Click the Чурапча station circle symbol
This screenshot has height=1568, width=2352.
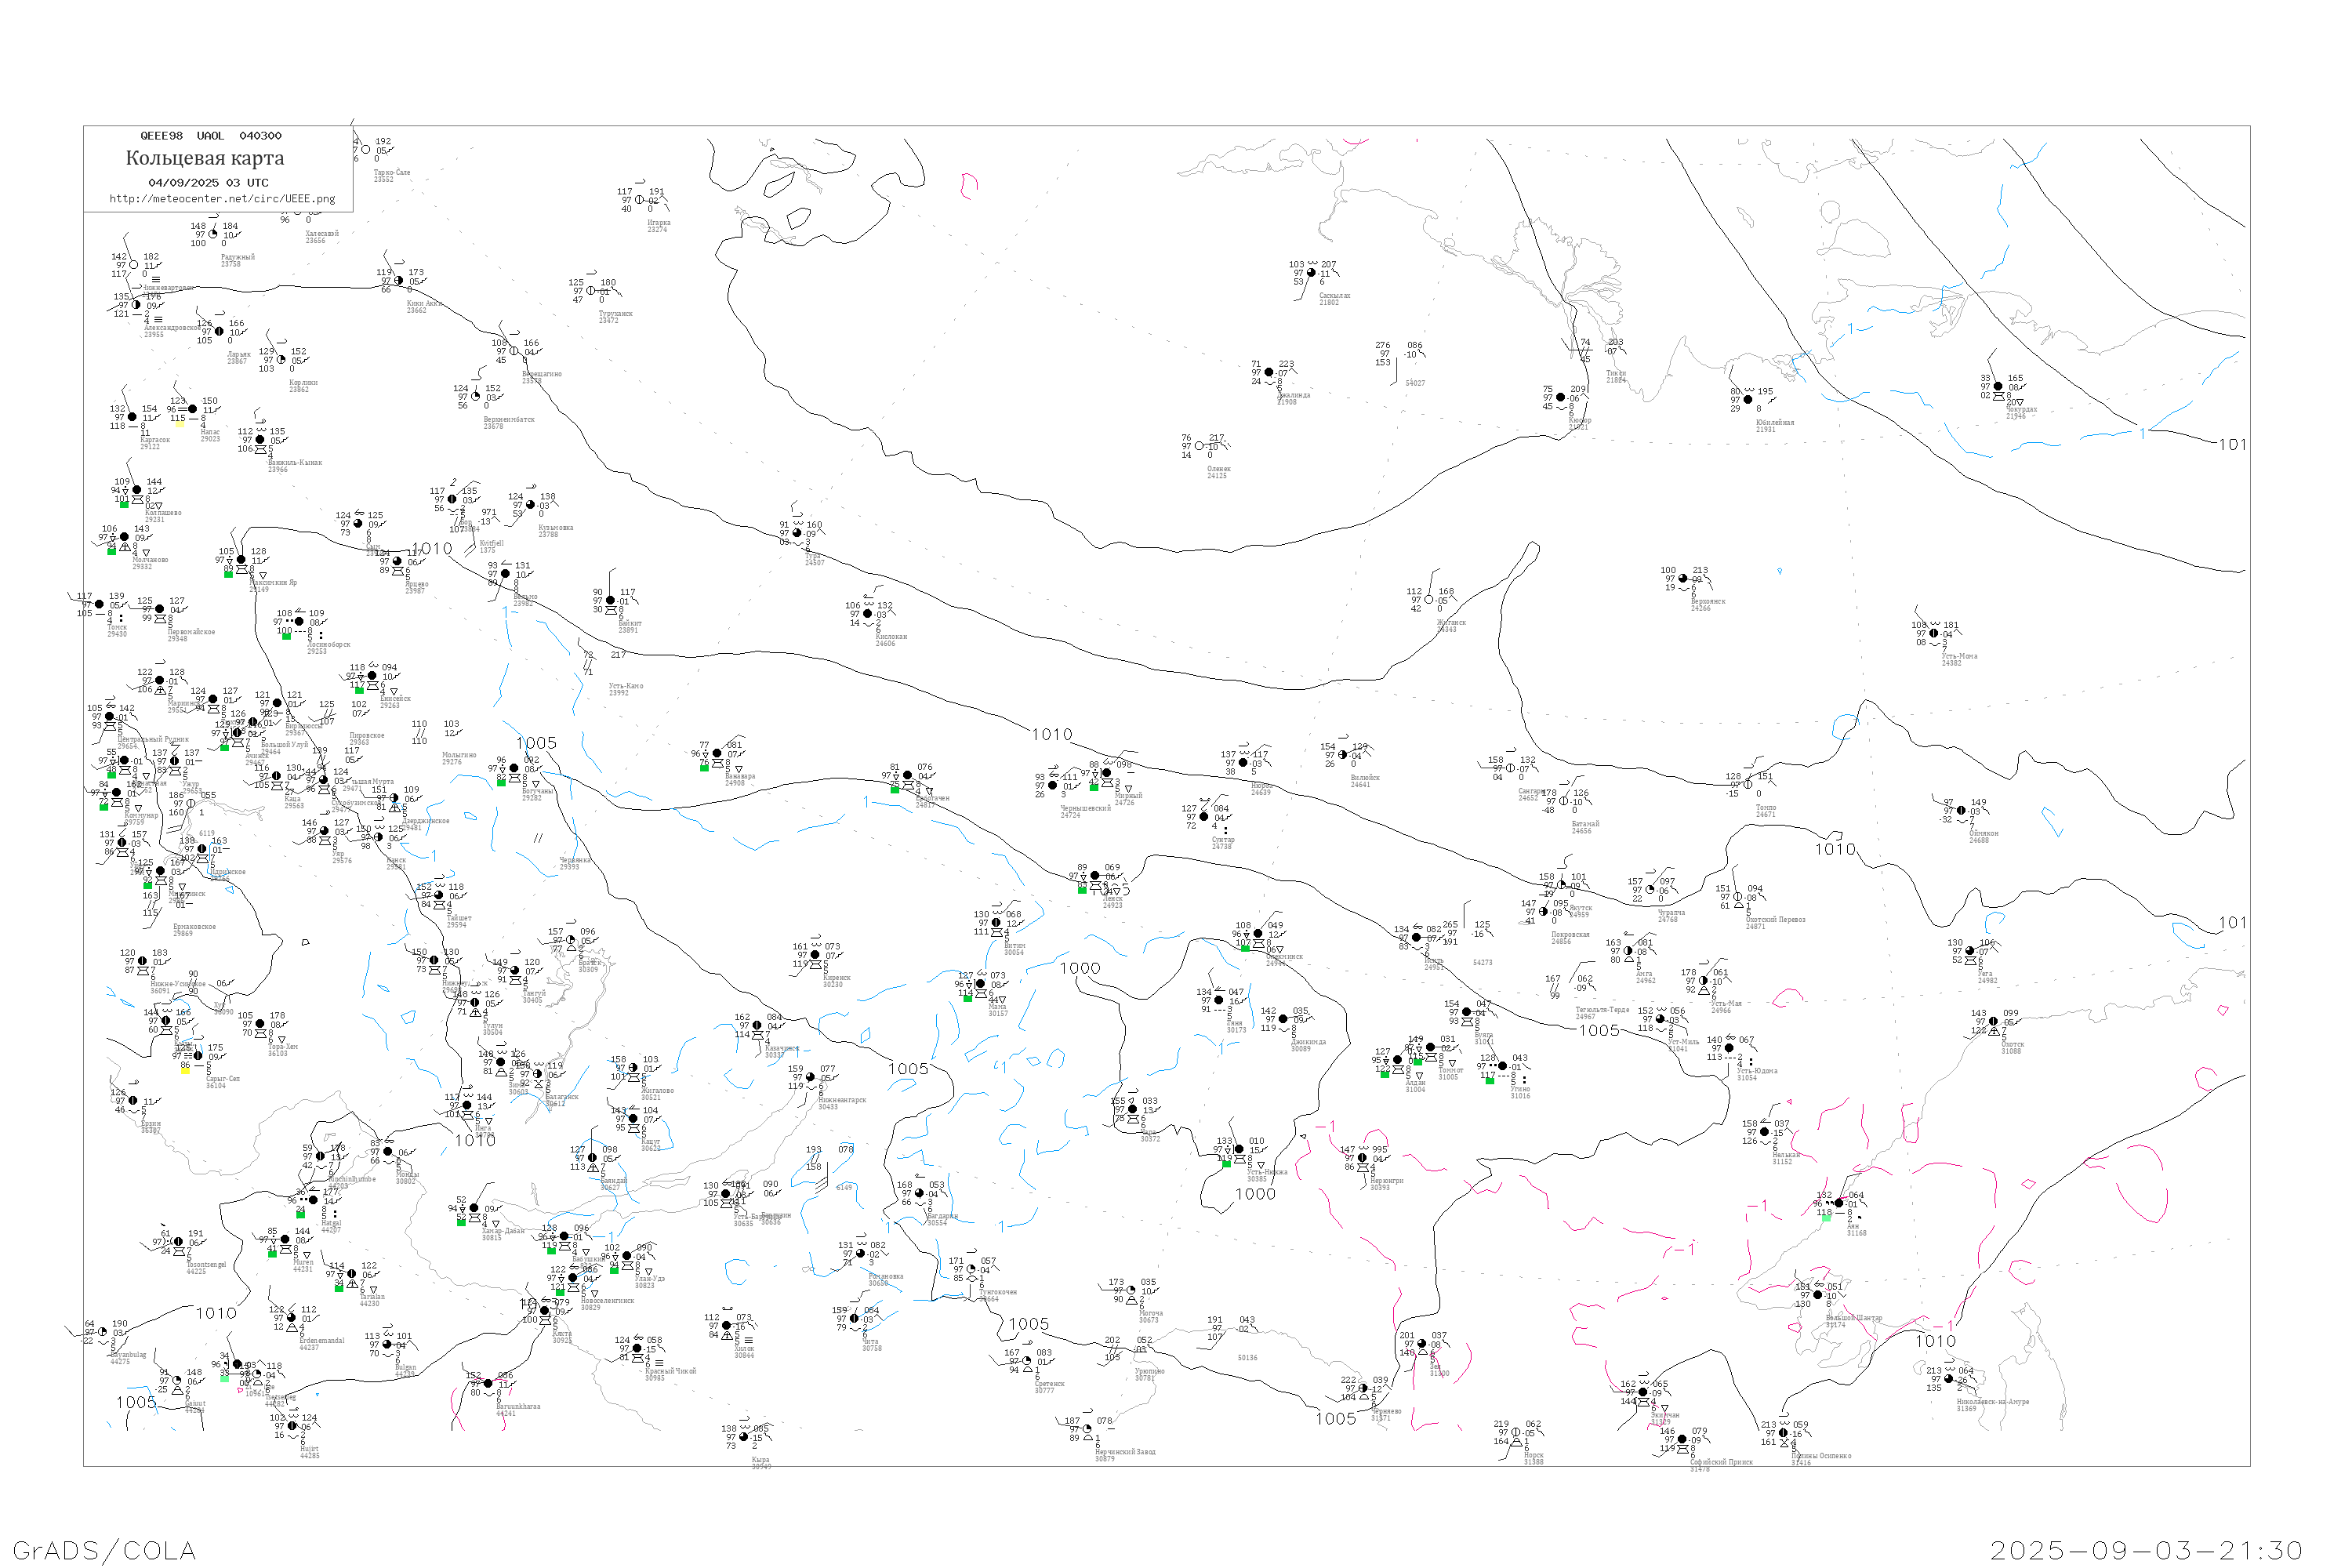1650,890
